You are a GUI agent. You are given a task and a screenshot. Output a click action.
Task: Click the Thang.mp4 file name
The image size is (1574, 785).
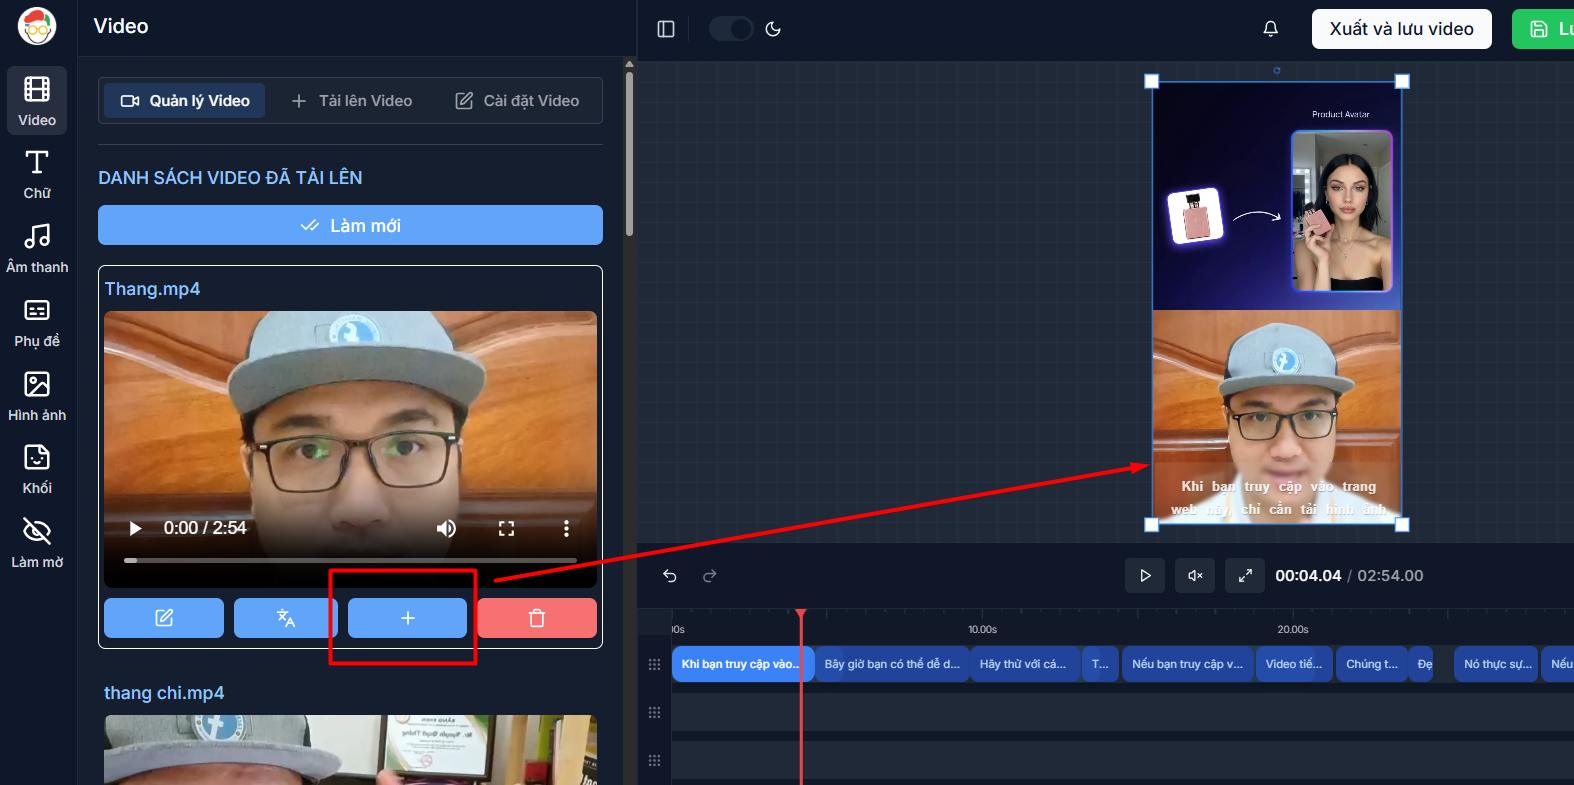click(152, 289)
